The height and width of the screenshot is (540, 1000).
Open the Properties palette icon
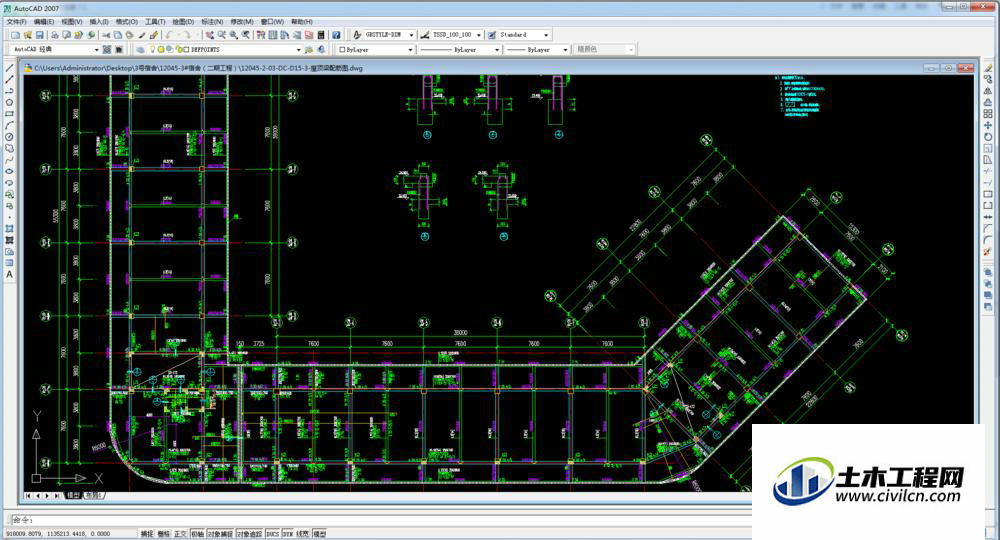pos(261,34)
